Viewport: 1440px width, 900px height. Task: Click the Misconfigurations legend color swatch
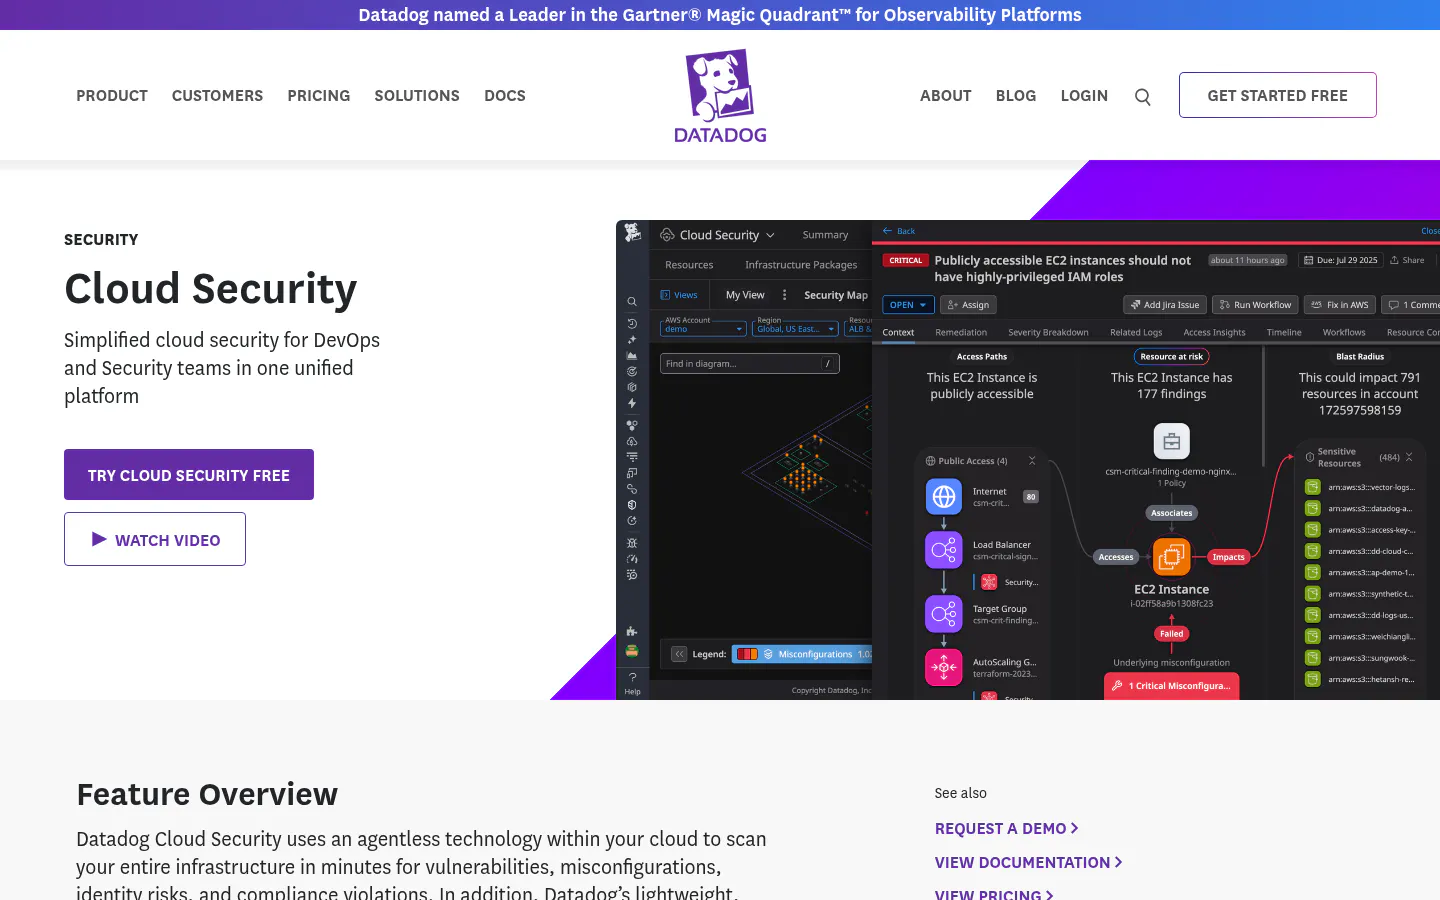click(747, 654)
